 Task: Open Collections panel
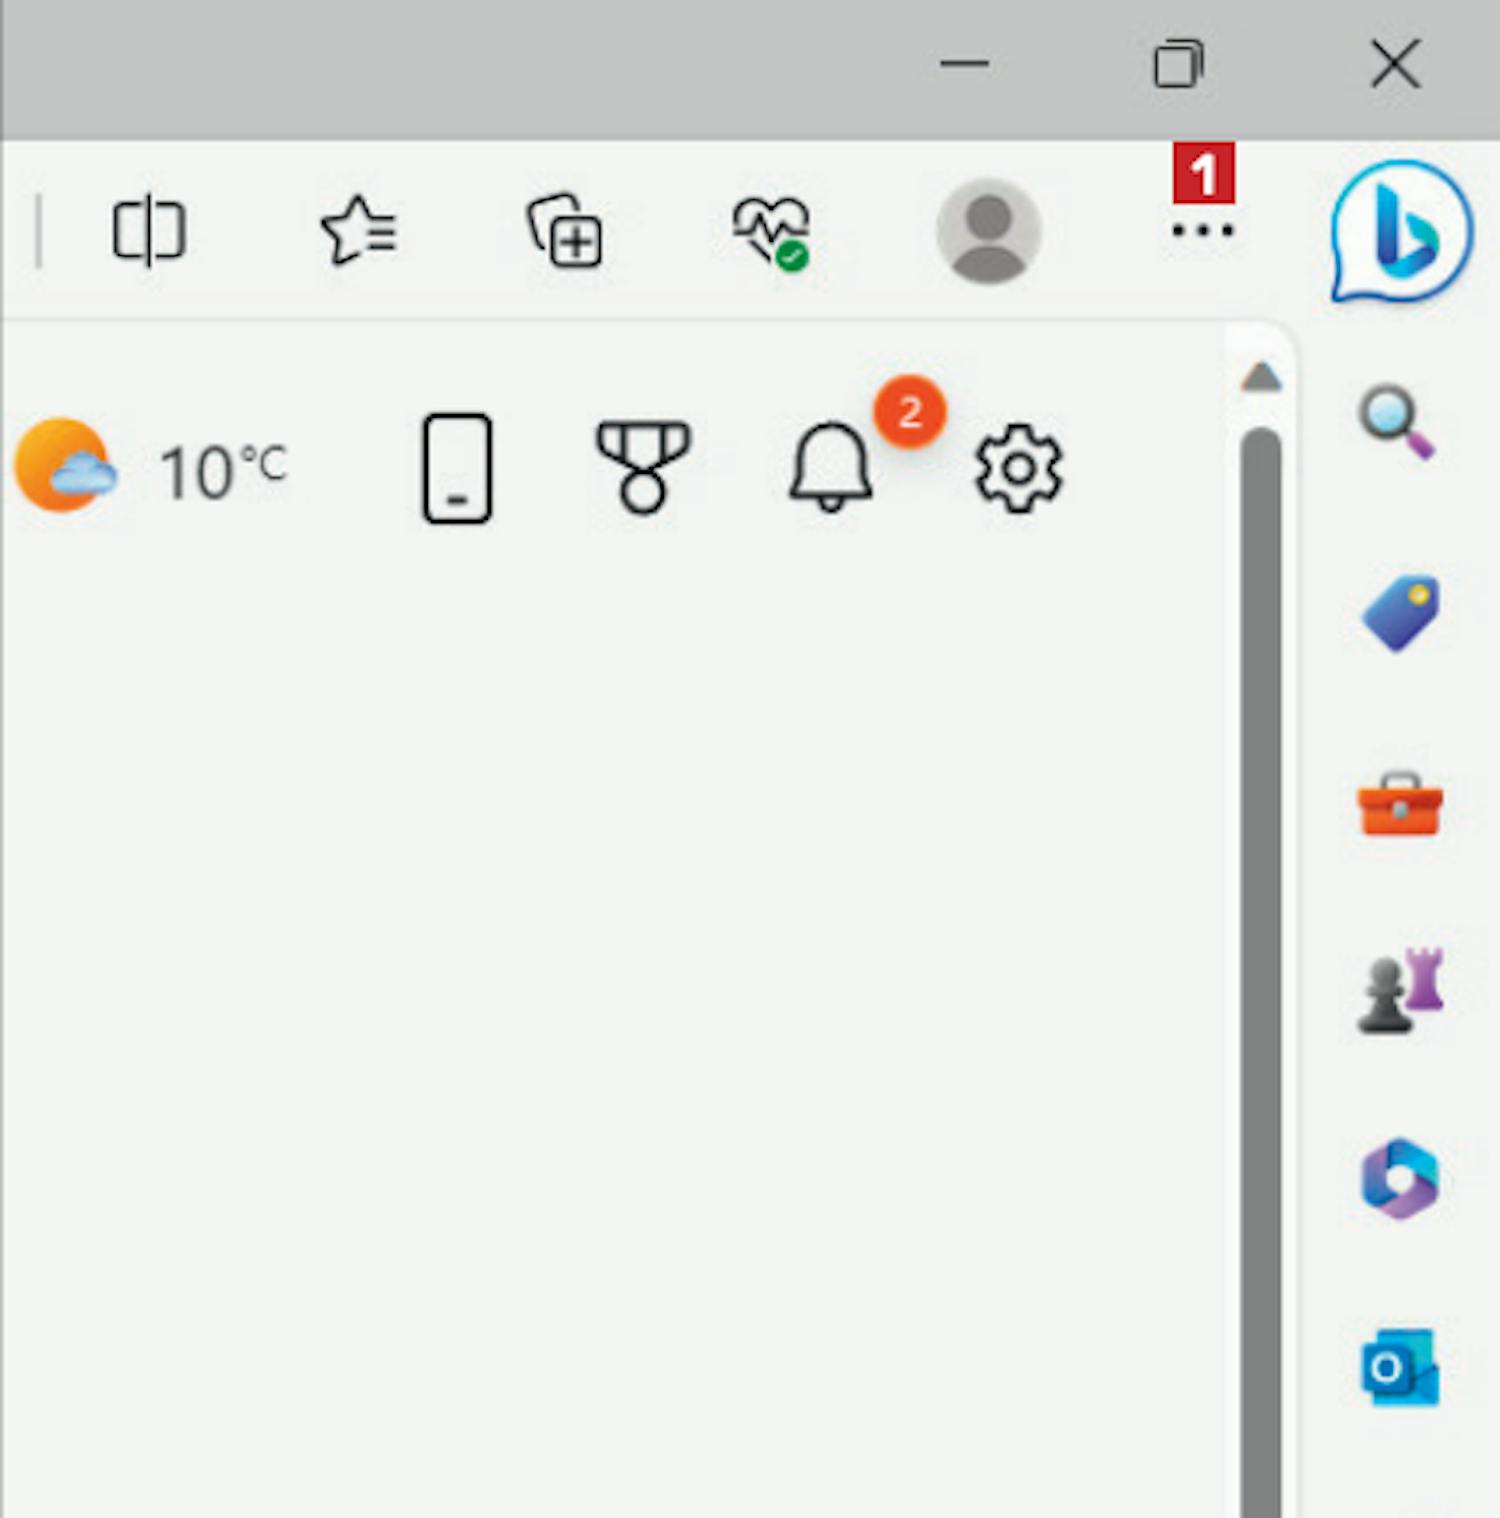565,231
